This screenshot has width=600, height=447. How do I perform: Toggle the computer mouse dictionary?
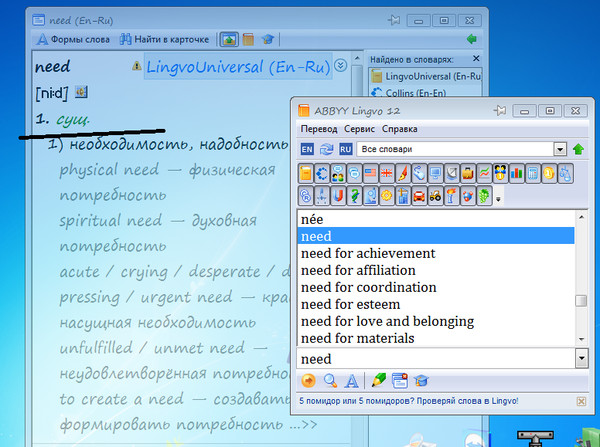419,174
